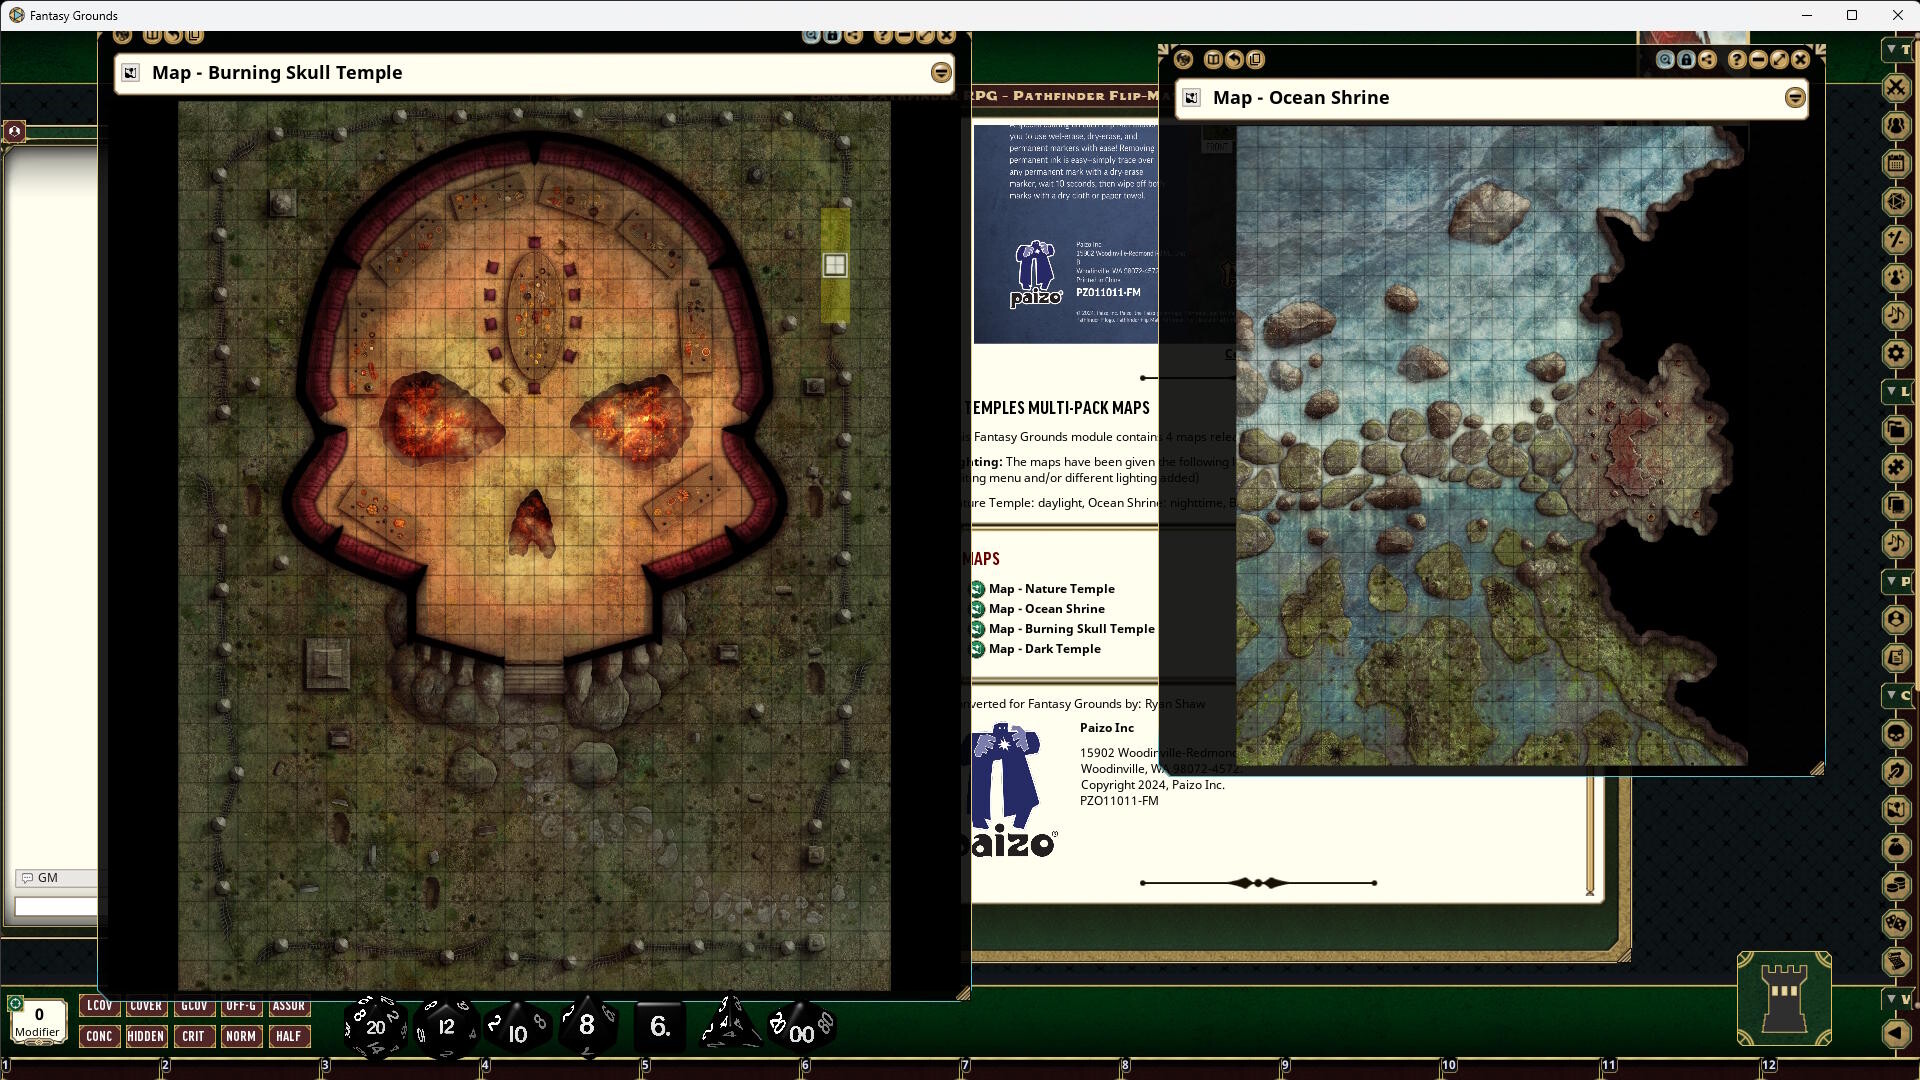Toggle lock on Ocean Shrine map

pos(1686,60)
